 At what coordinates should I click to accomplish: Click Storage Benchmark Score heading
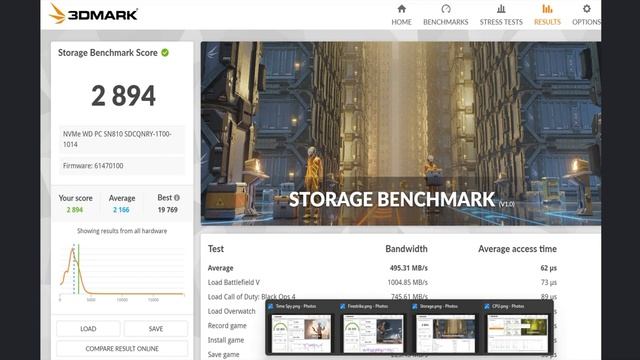pos(108,53)
